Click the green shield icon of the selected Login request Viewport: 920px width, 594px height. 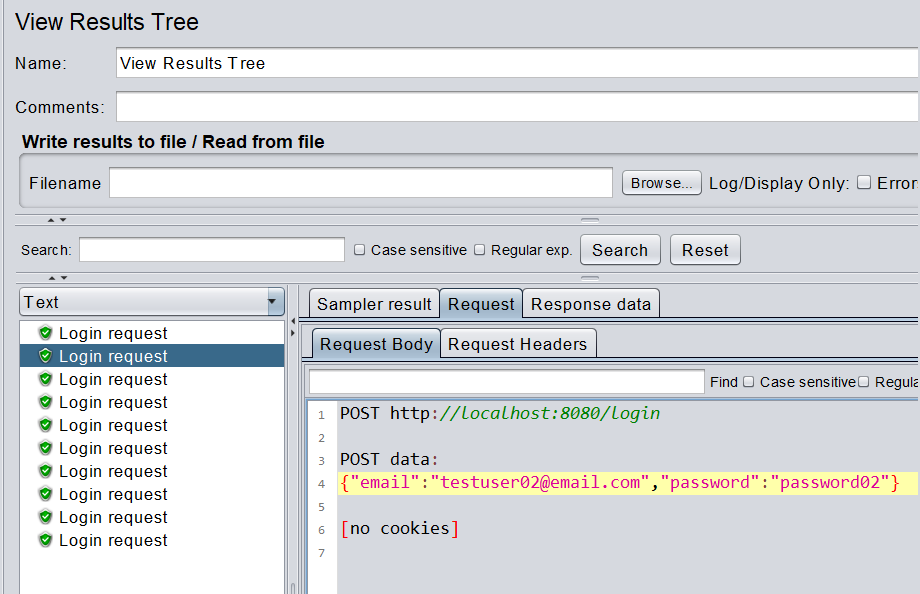pyautogui.click(x=45, y=356)
